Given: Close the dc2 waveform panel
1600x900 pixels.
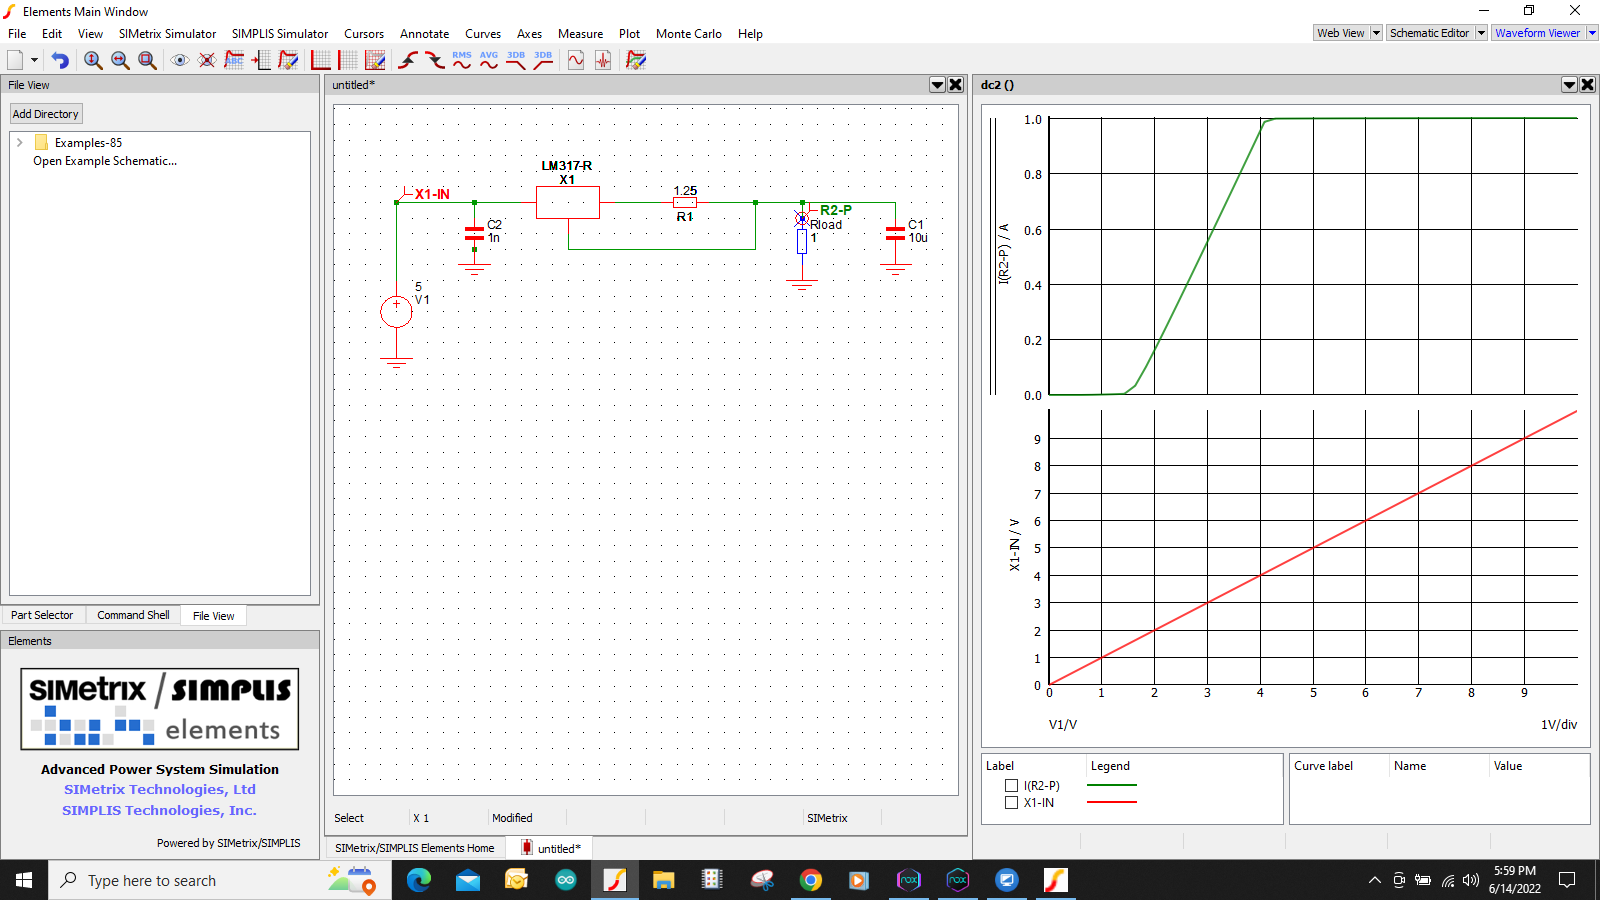Looking at the screenshot, I should (1588, 85).
